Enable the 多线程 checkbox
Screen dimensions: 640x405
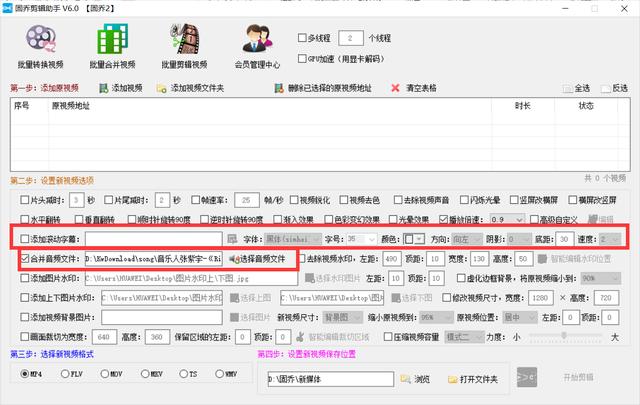coord(302,38)
